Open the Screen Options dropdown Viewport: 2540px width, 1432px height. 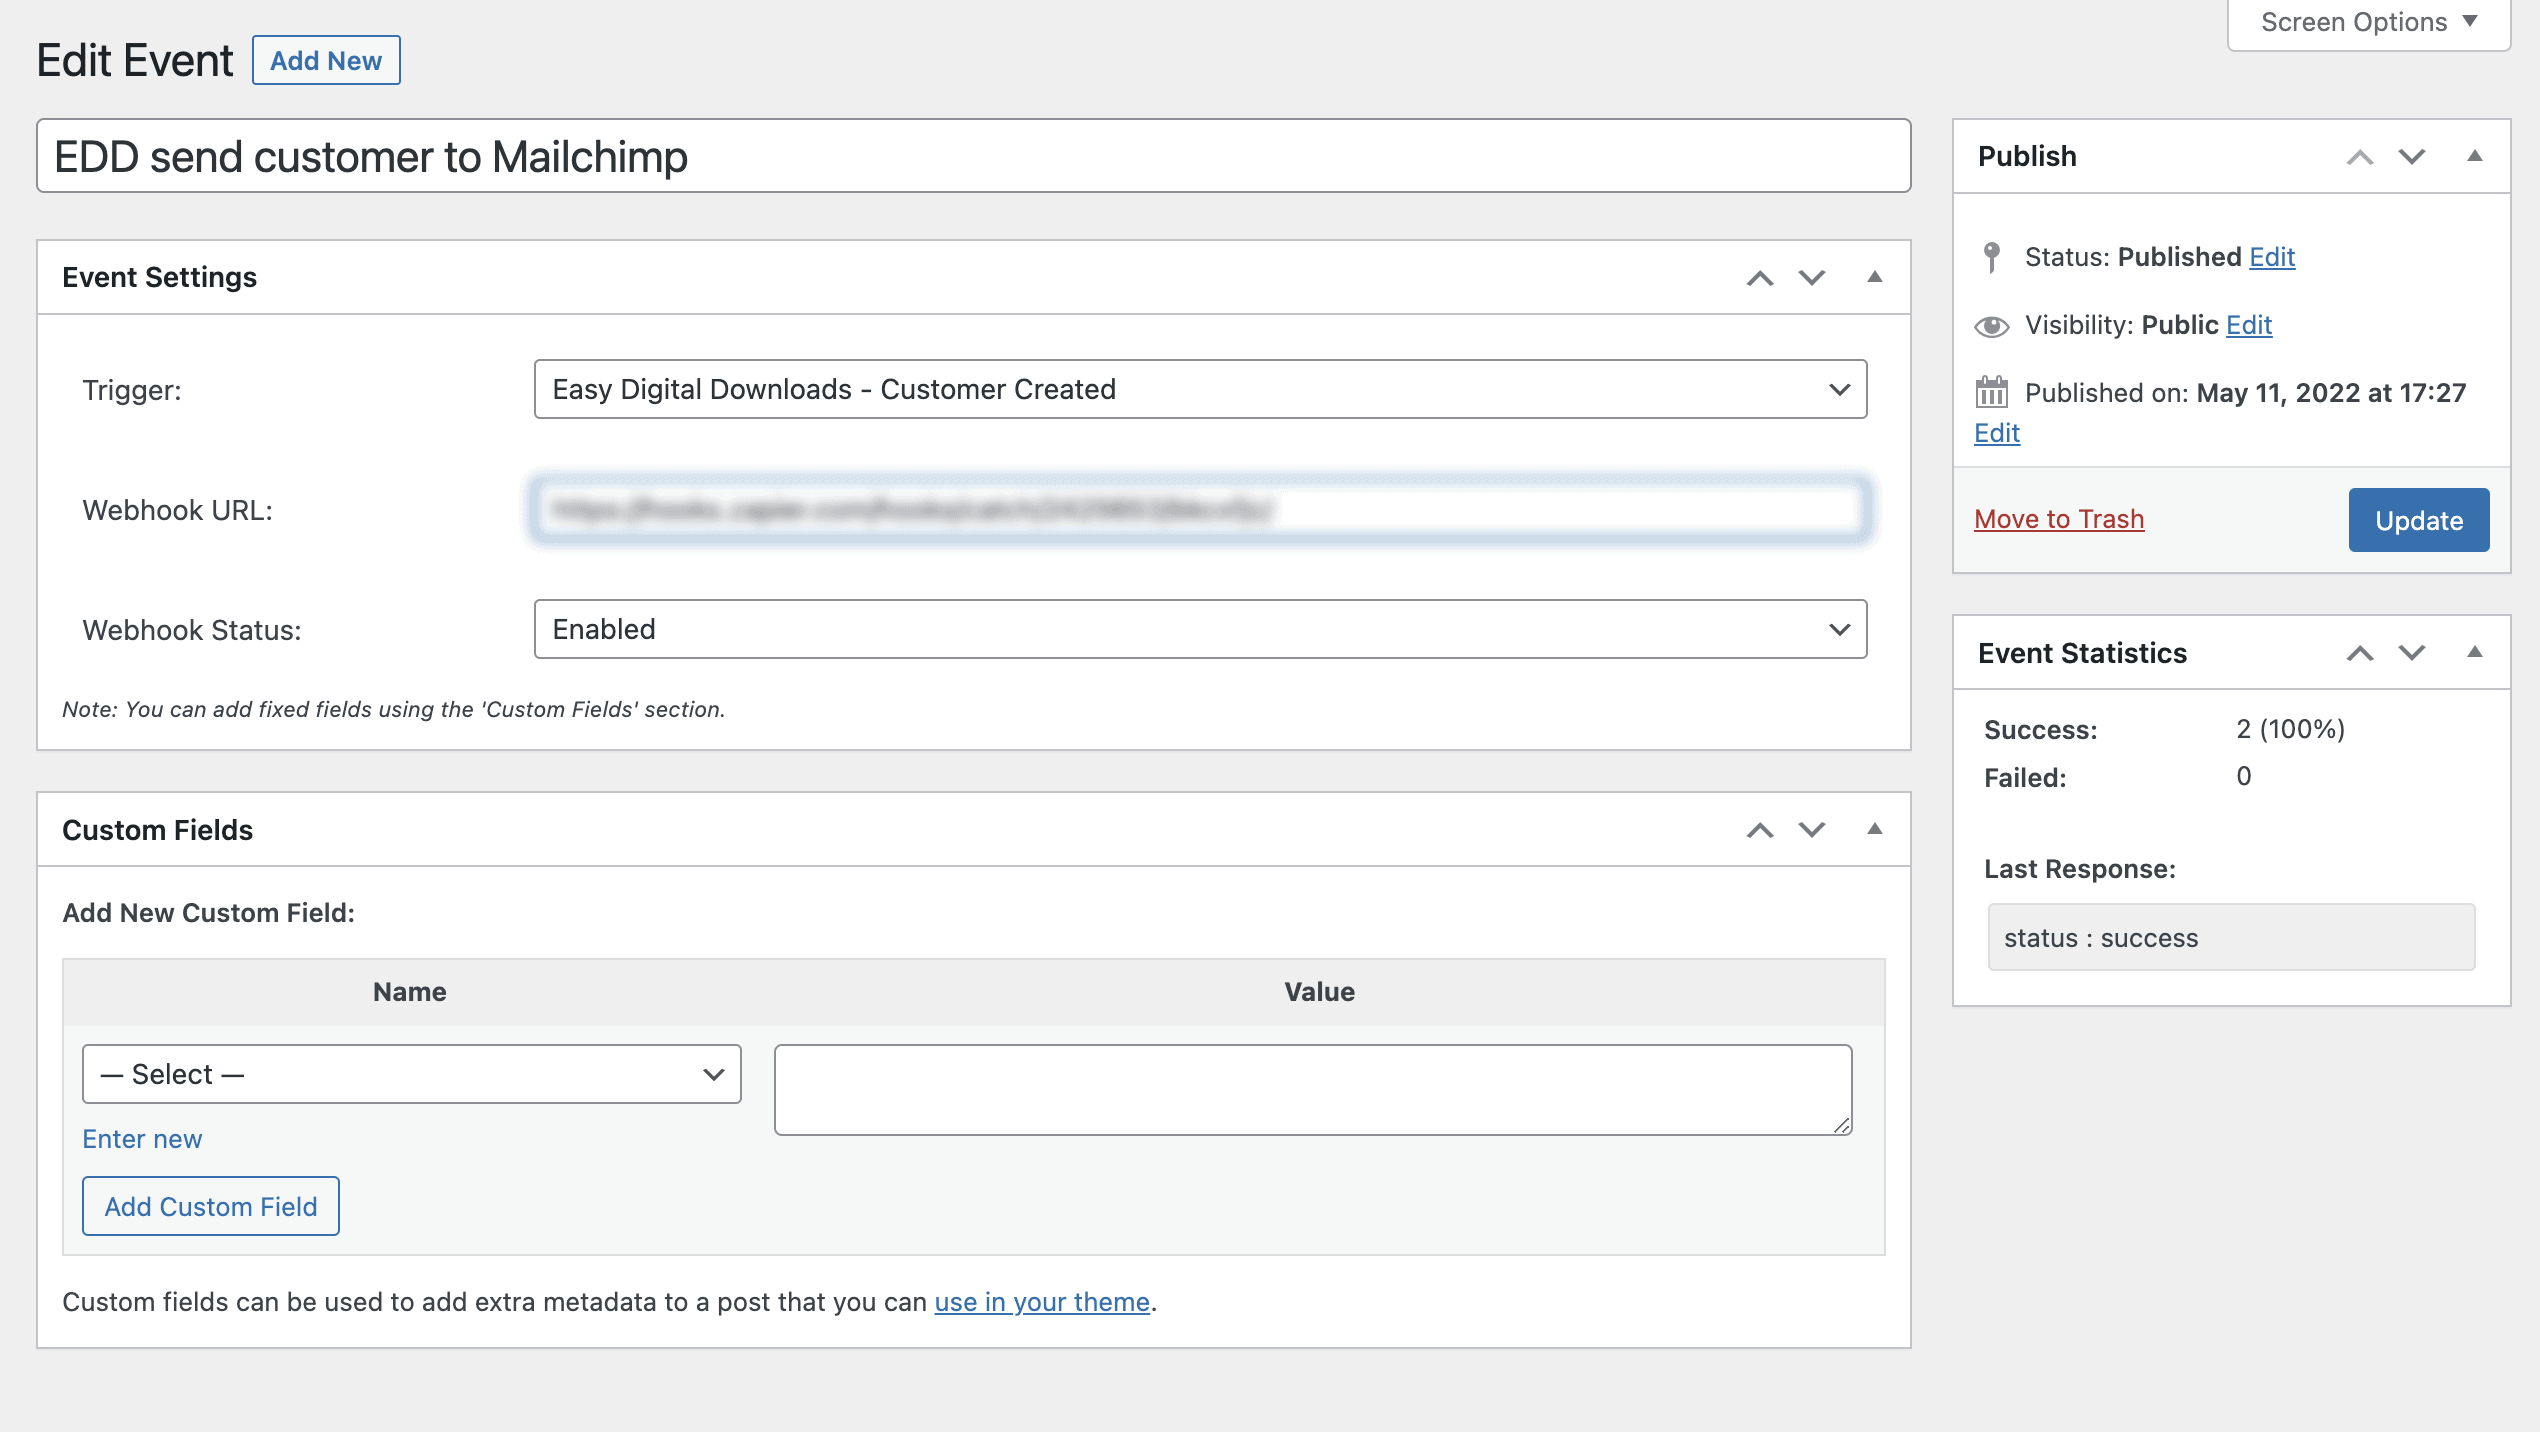pyautogui.click(x=2369, y=22)
